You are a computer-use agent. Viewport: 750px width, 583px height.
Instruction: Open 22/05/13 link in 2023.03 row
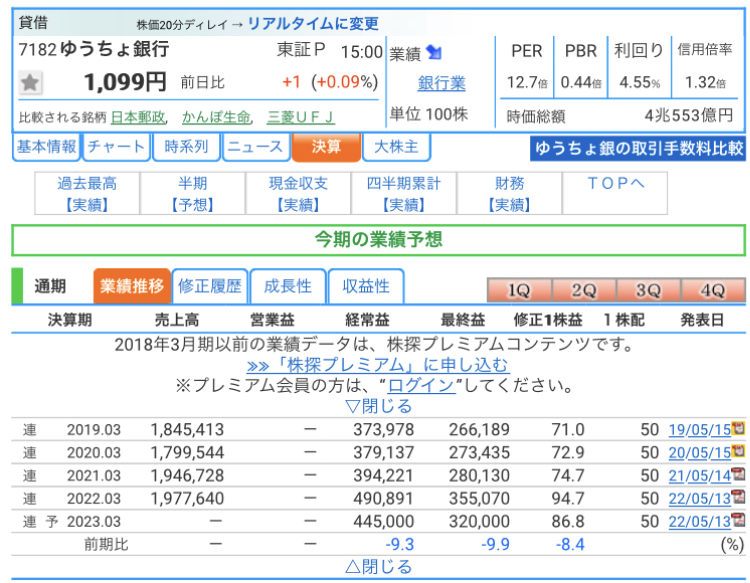[x=700, y=522]
